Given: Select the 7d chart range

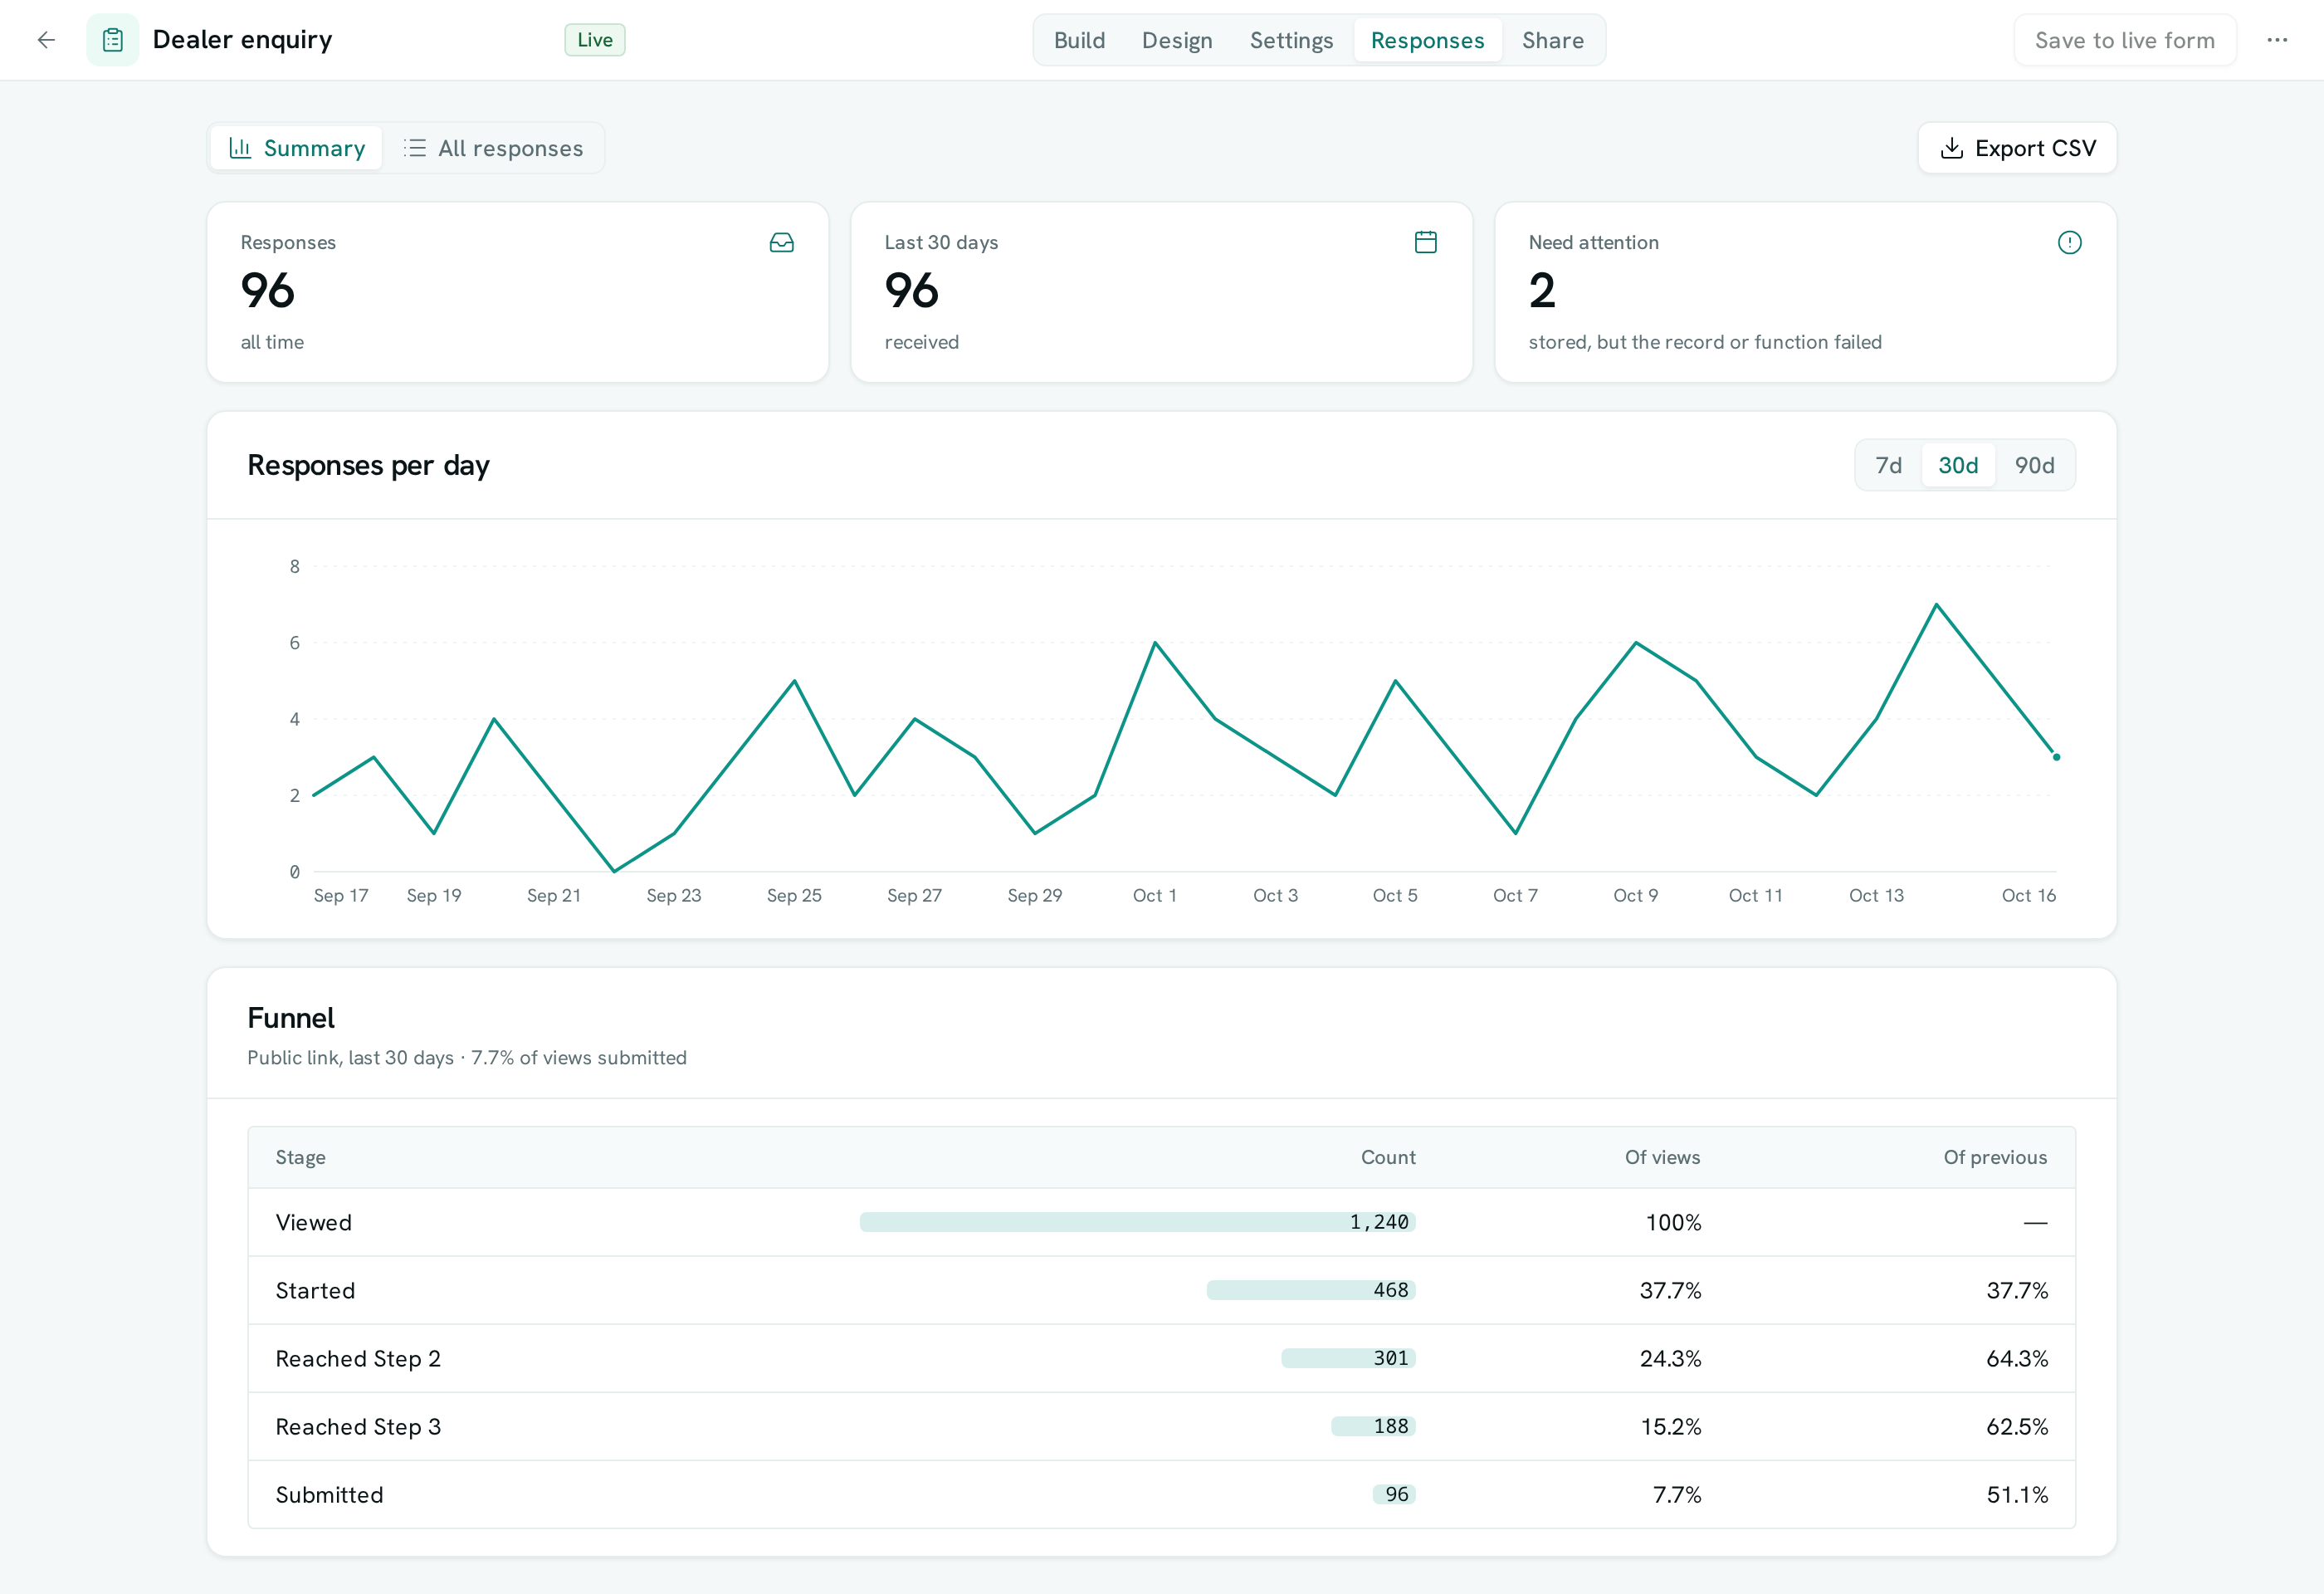Looking at the screenshot, I should [x=1888, y=465].
